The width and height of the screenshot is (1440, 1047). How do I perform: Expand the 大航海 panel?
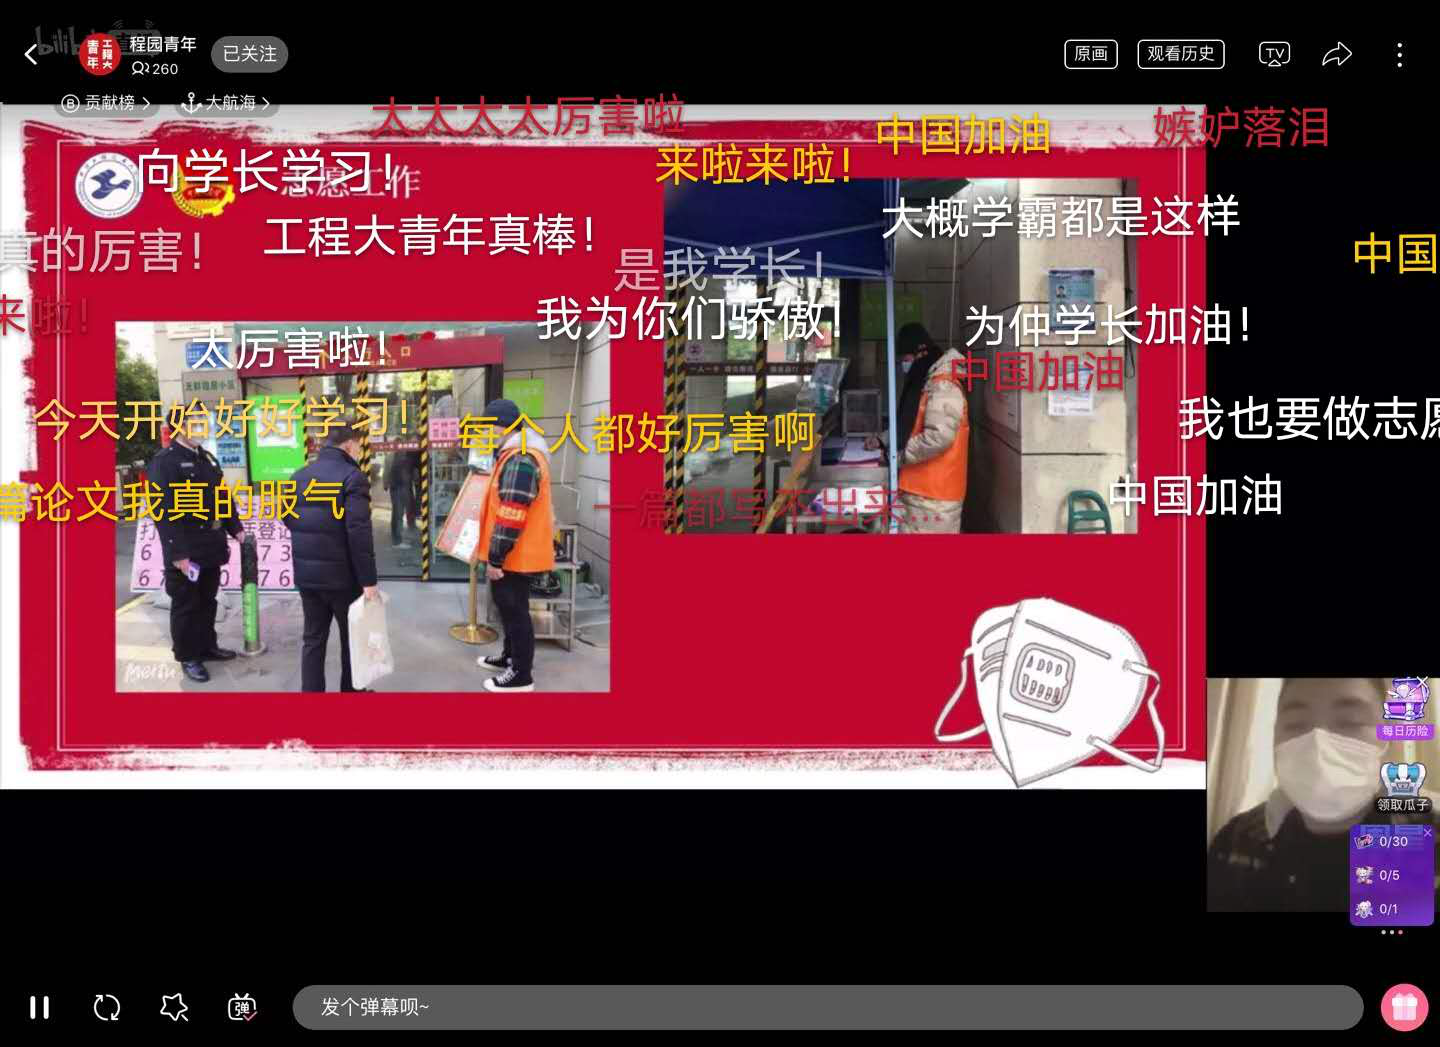pos(226,103)
